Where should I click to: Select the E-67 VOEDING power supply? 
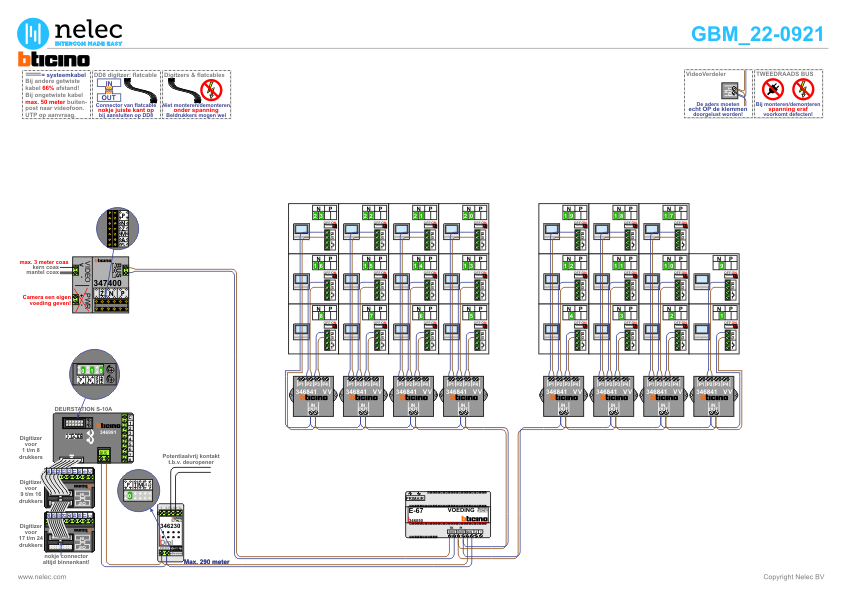pos(449,515)
